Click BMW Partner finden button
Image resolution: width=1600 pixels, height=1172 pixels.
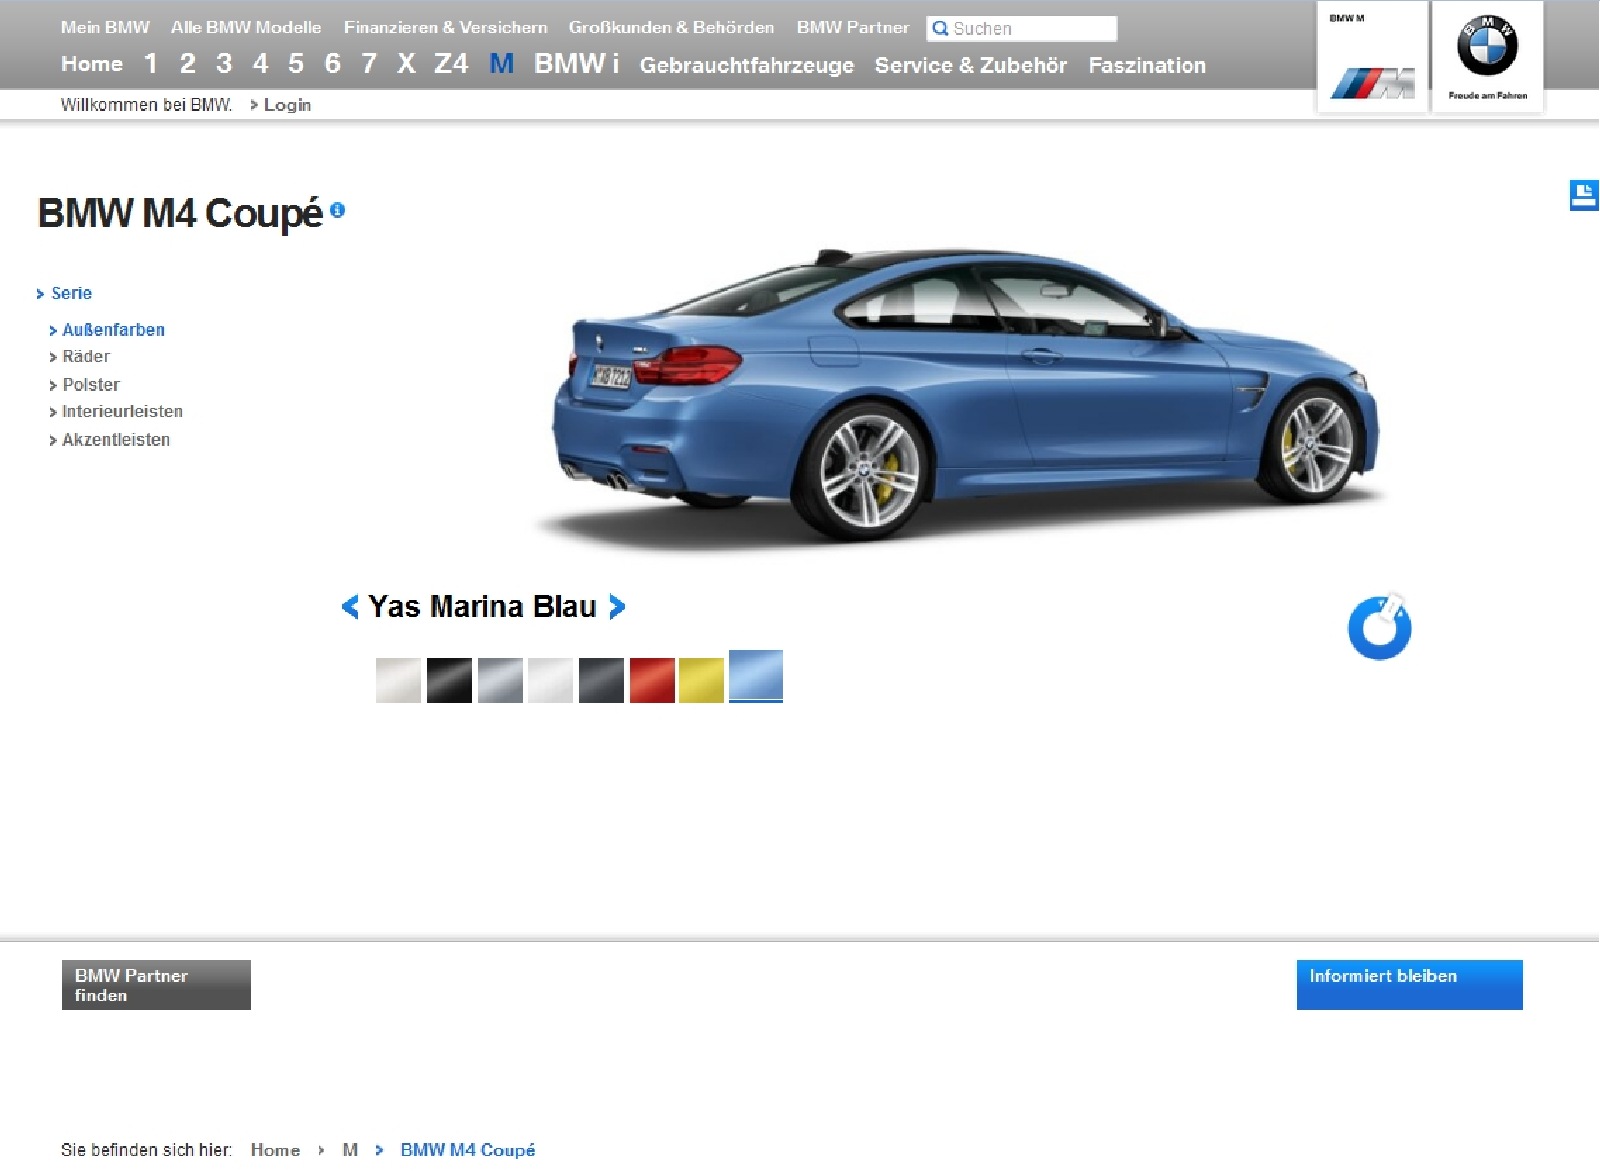click(156, 985)
